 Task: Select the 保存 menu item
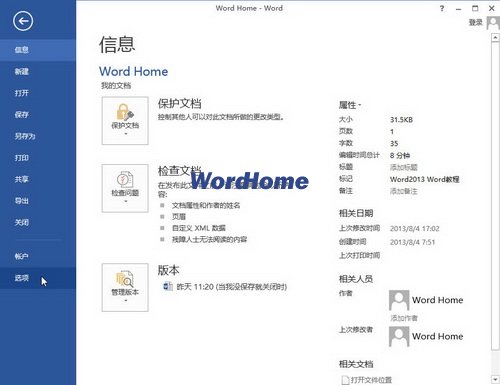[x=38, y=115]
